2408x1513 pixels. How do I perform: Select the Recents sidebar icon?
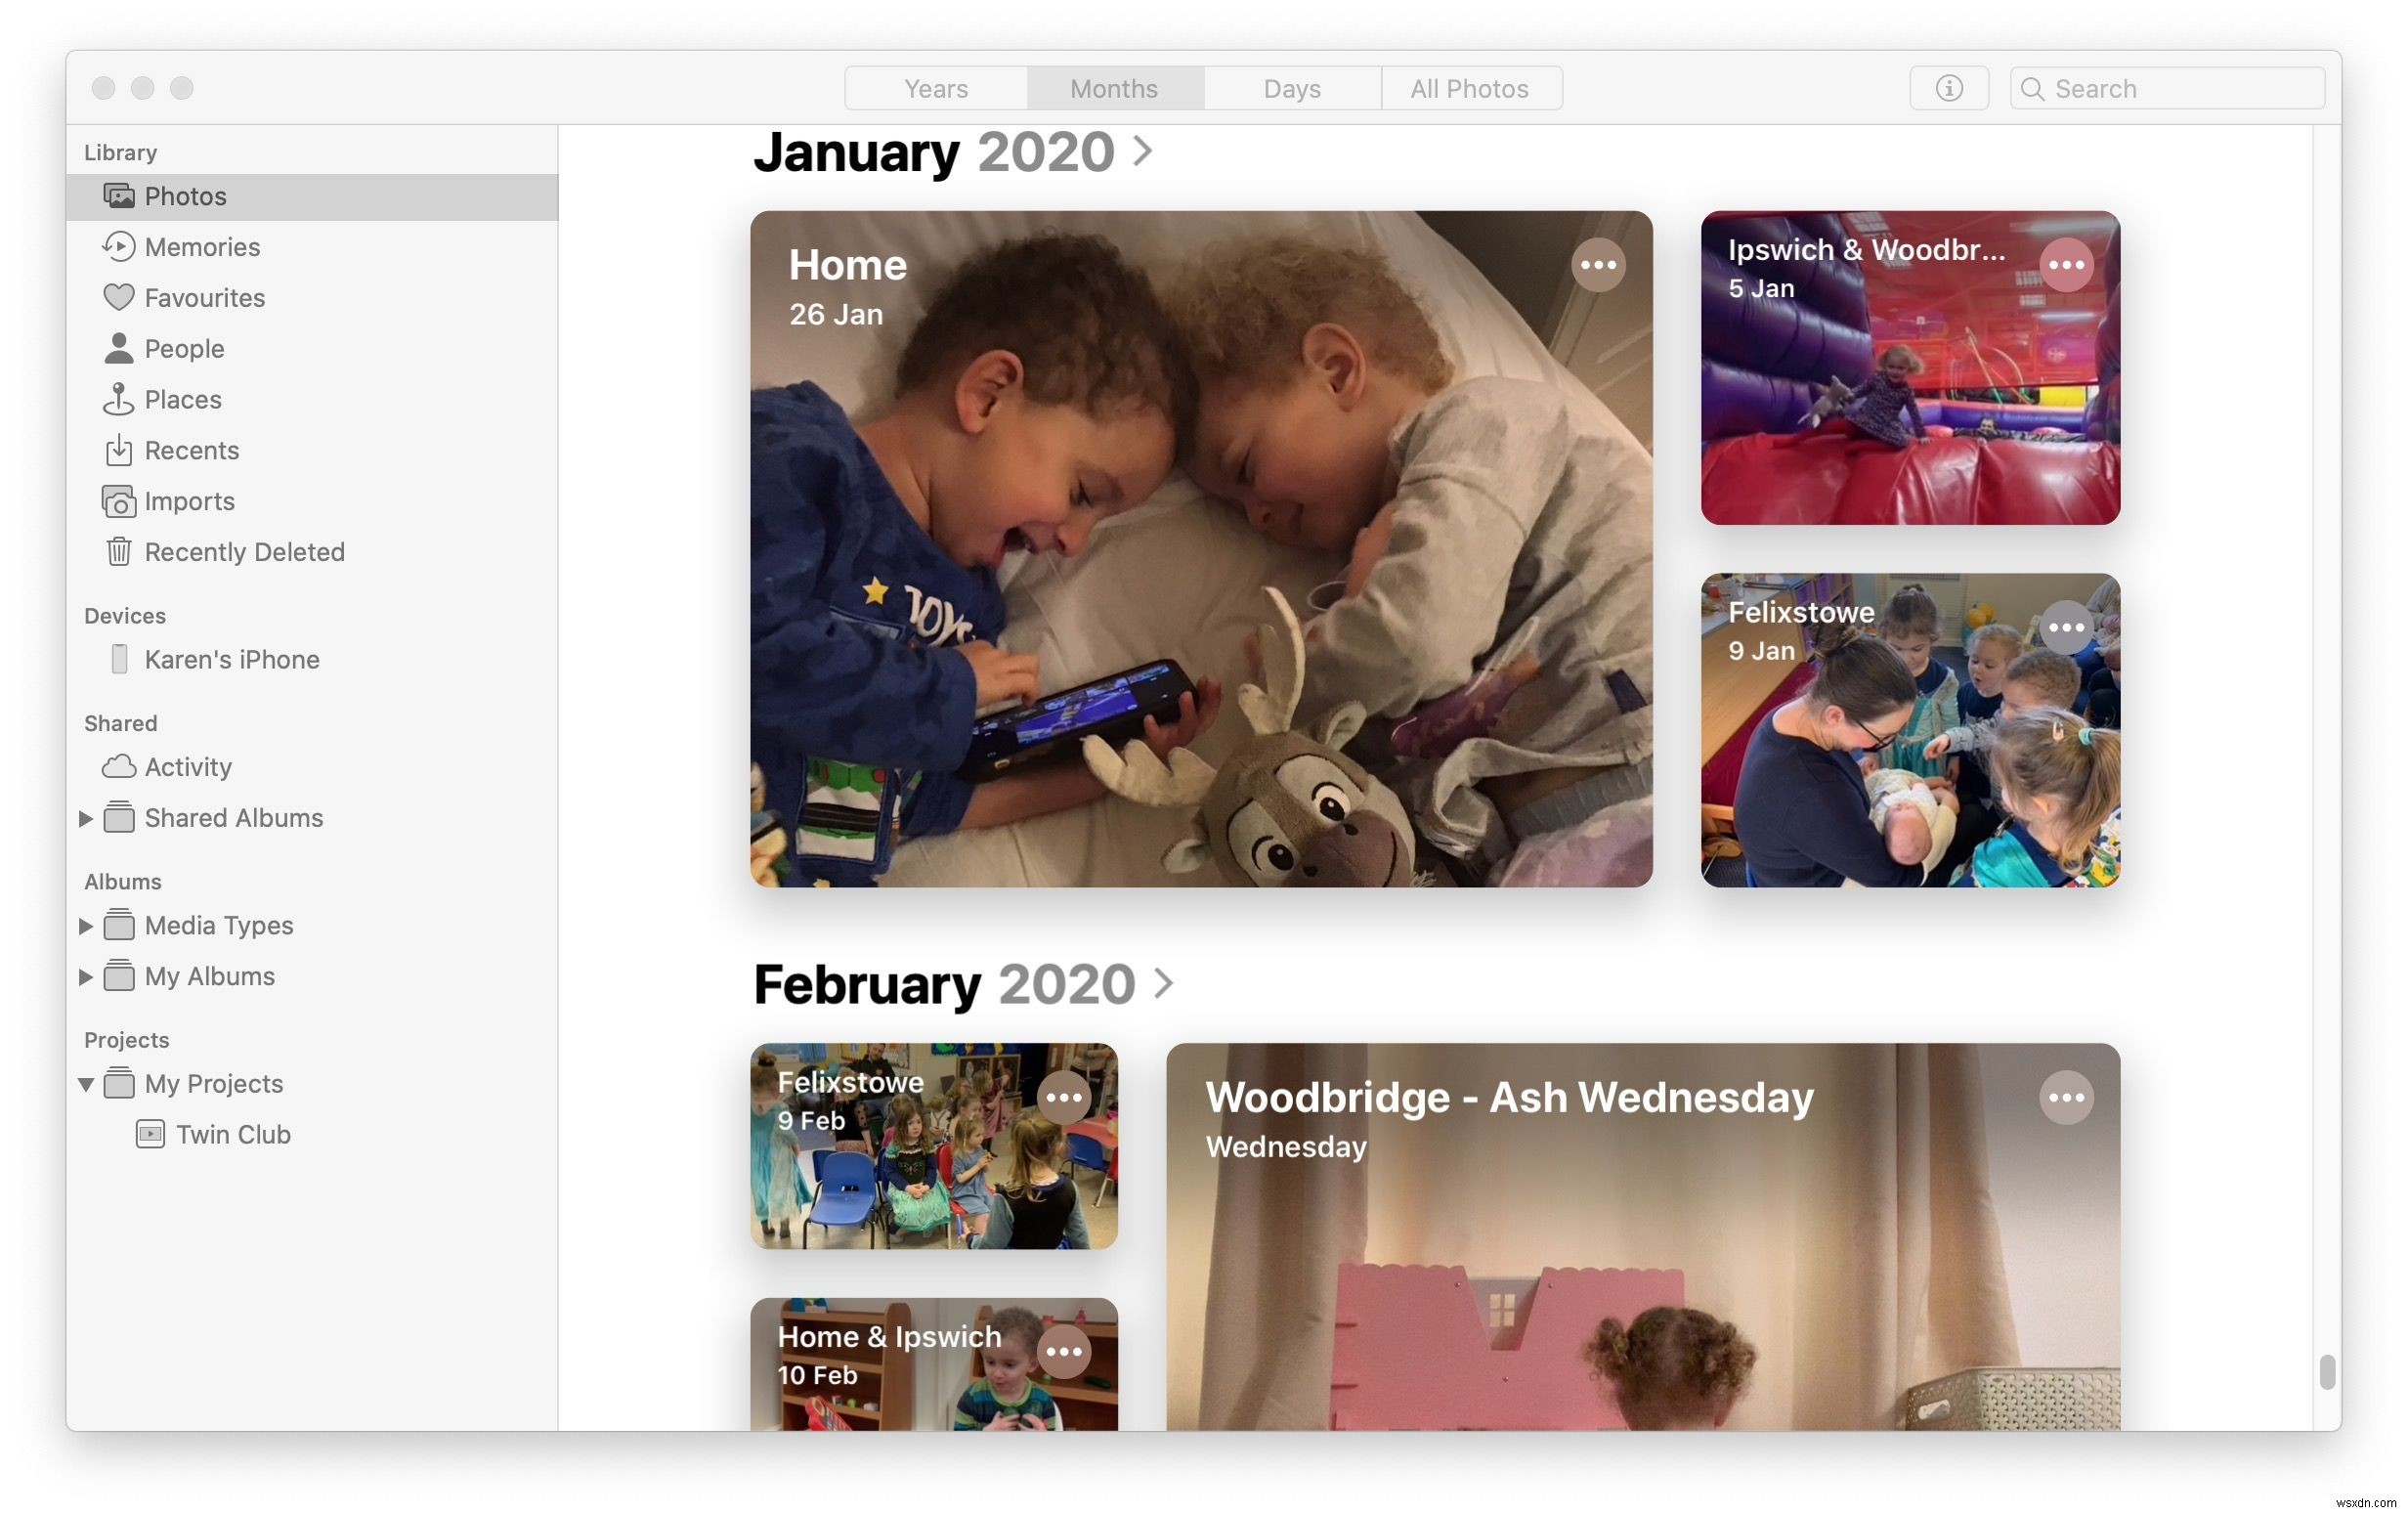[118, 450]
